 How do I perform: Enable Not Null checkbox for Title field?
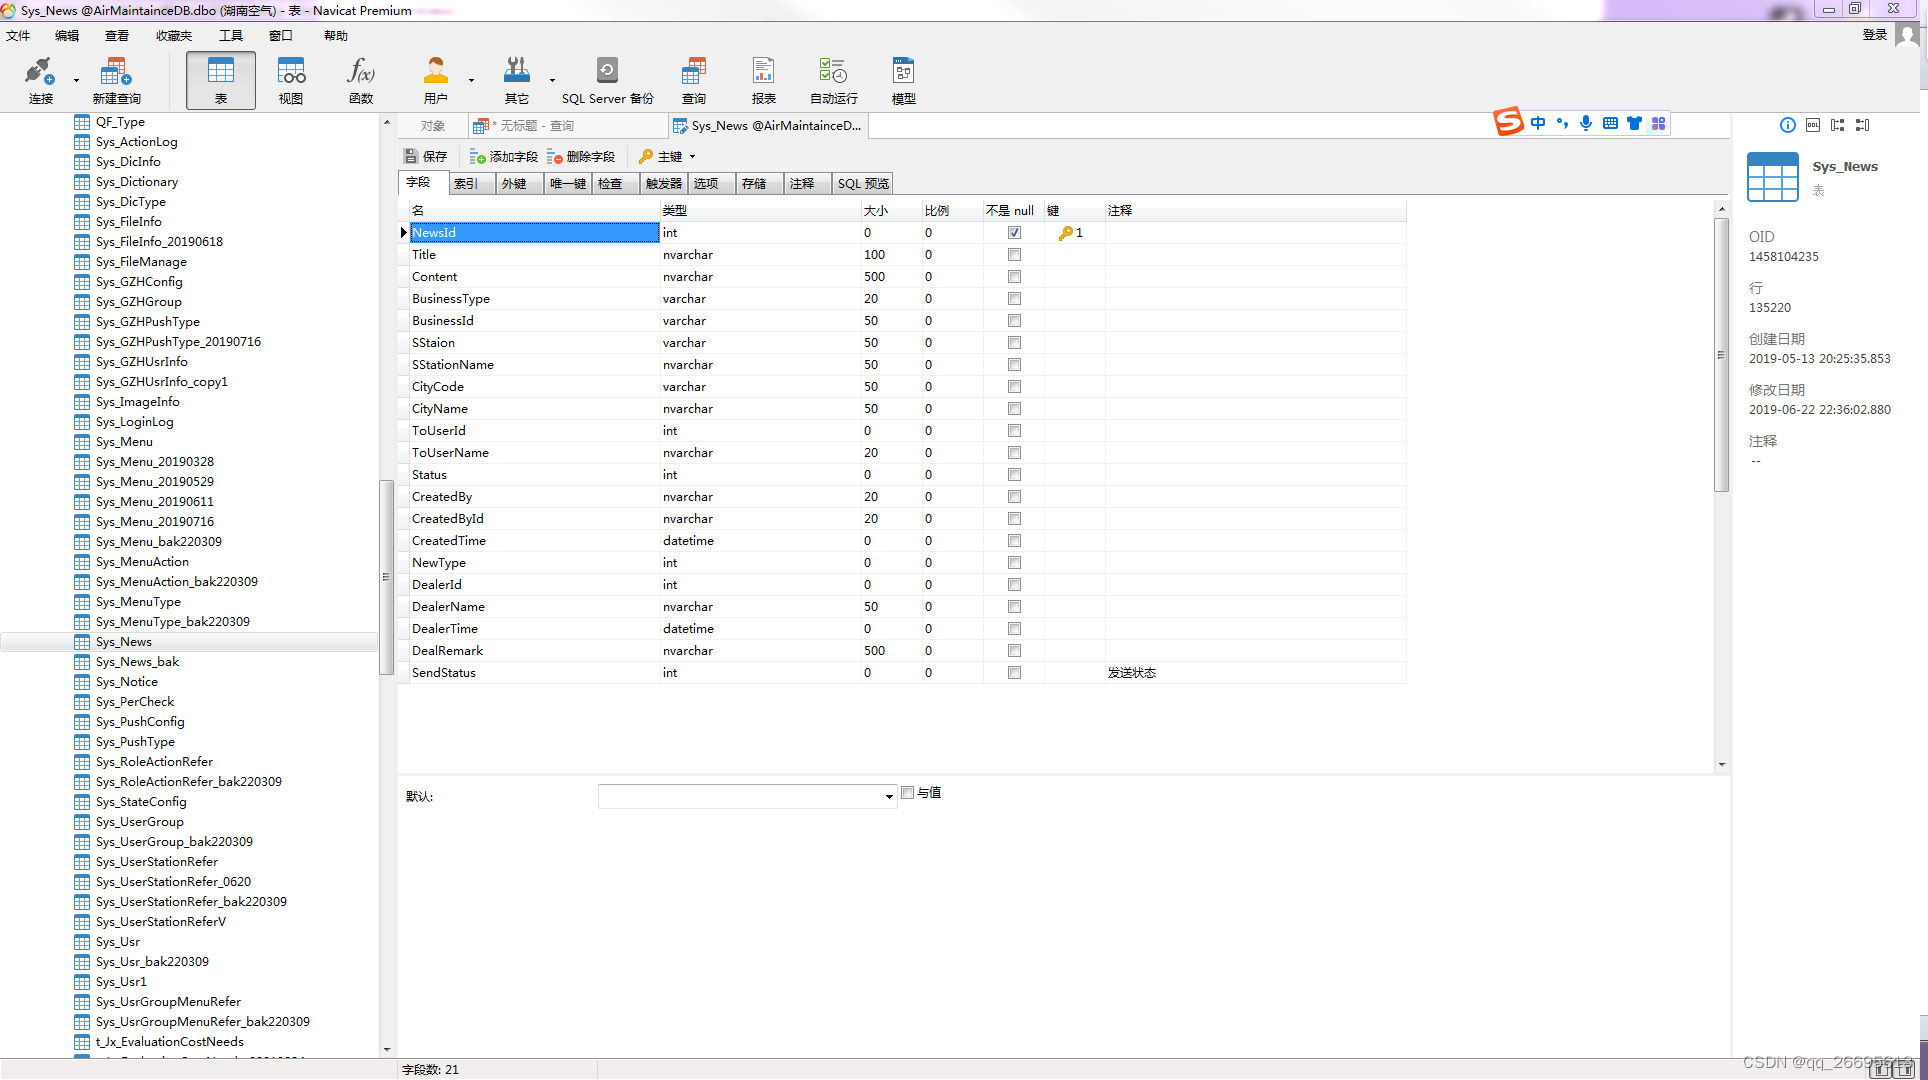pyautogui.click(x=1014, y=255)
